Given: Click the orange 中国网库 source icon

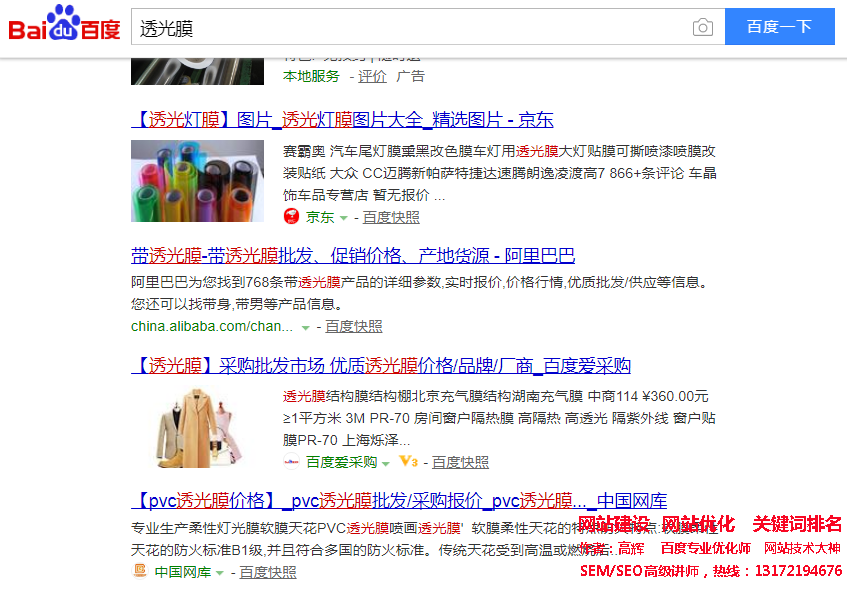Looking at the screenshot, I should point(140,572).
